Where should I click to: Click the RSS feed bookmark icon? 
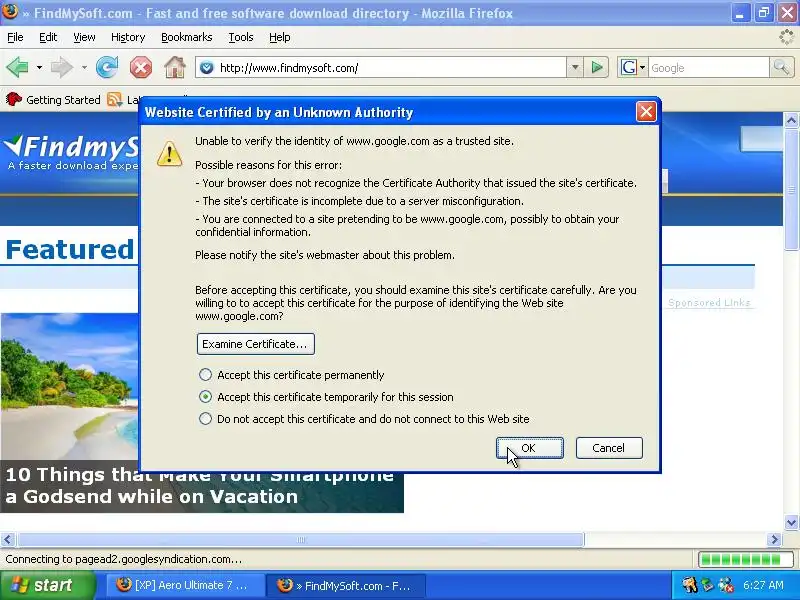click(114, 99)
